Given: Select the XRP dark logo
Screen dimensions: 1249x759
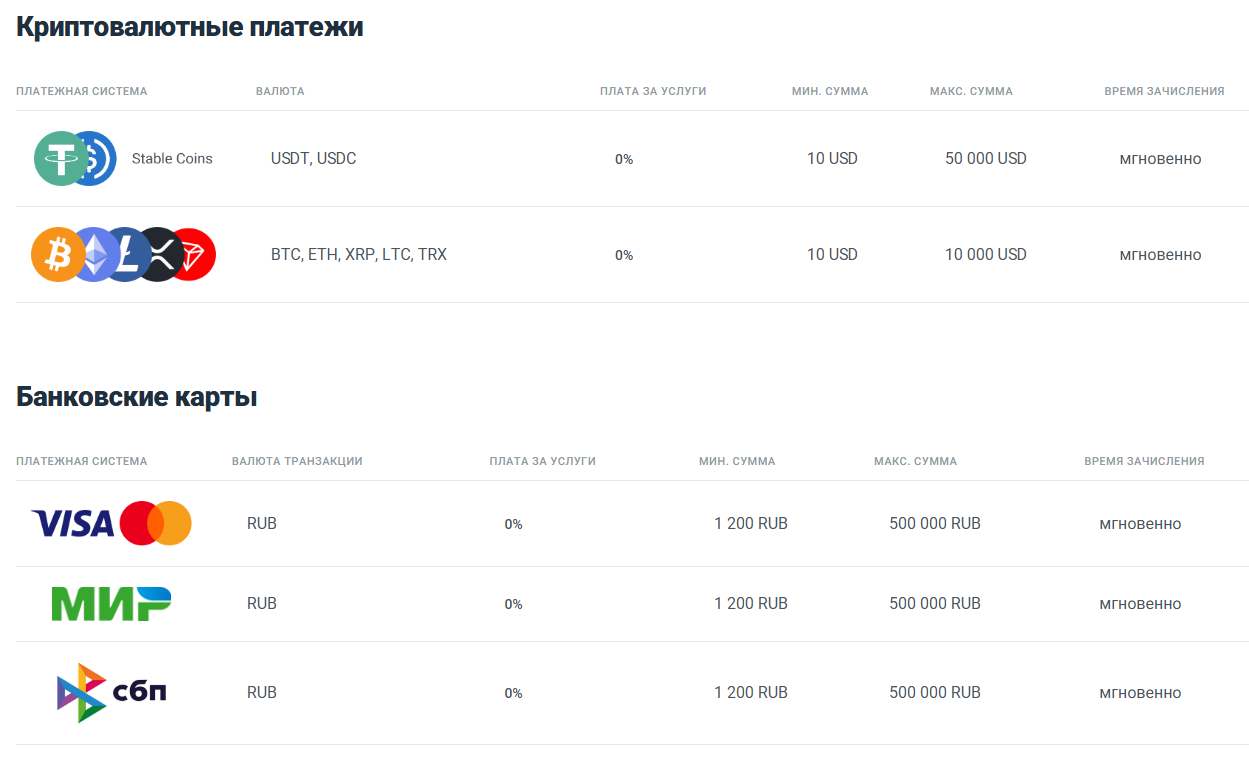Looking at the screenshot, I should click(159, 254).
